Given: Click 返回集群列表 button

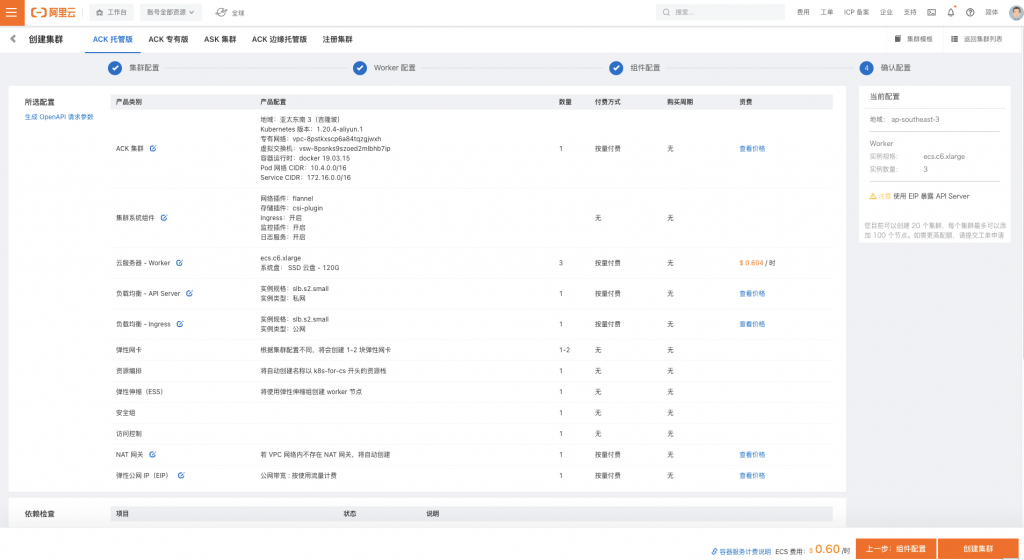Looking at the screenshot, I should pyautogui.click(x=976, y=39).
